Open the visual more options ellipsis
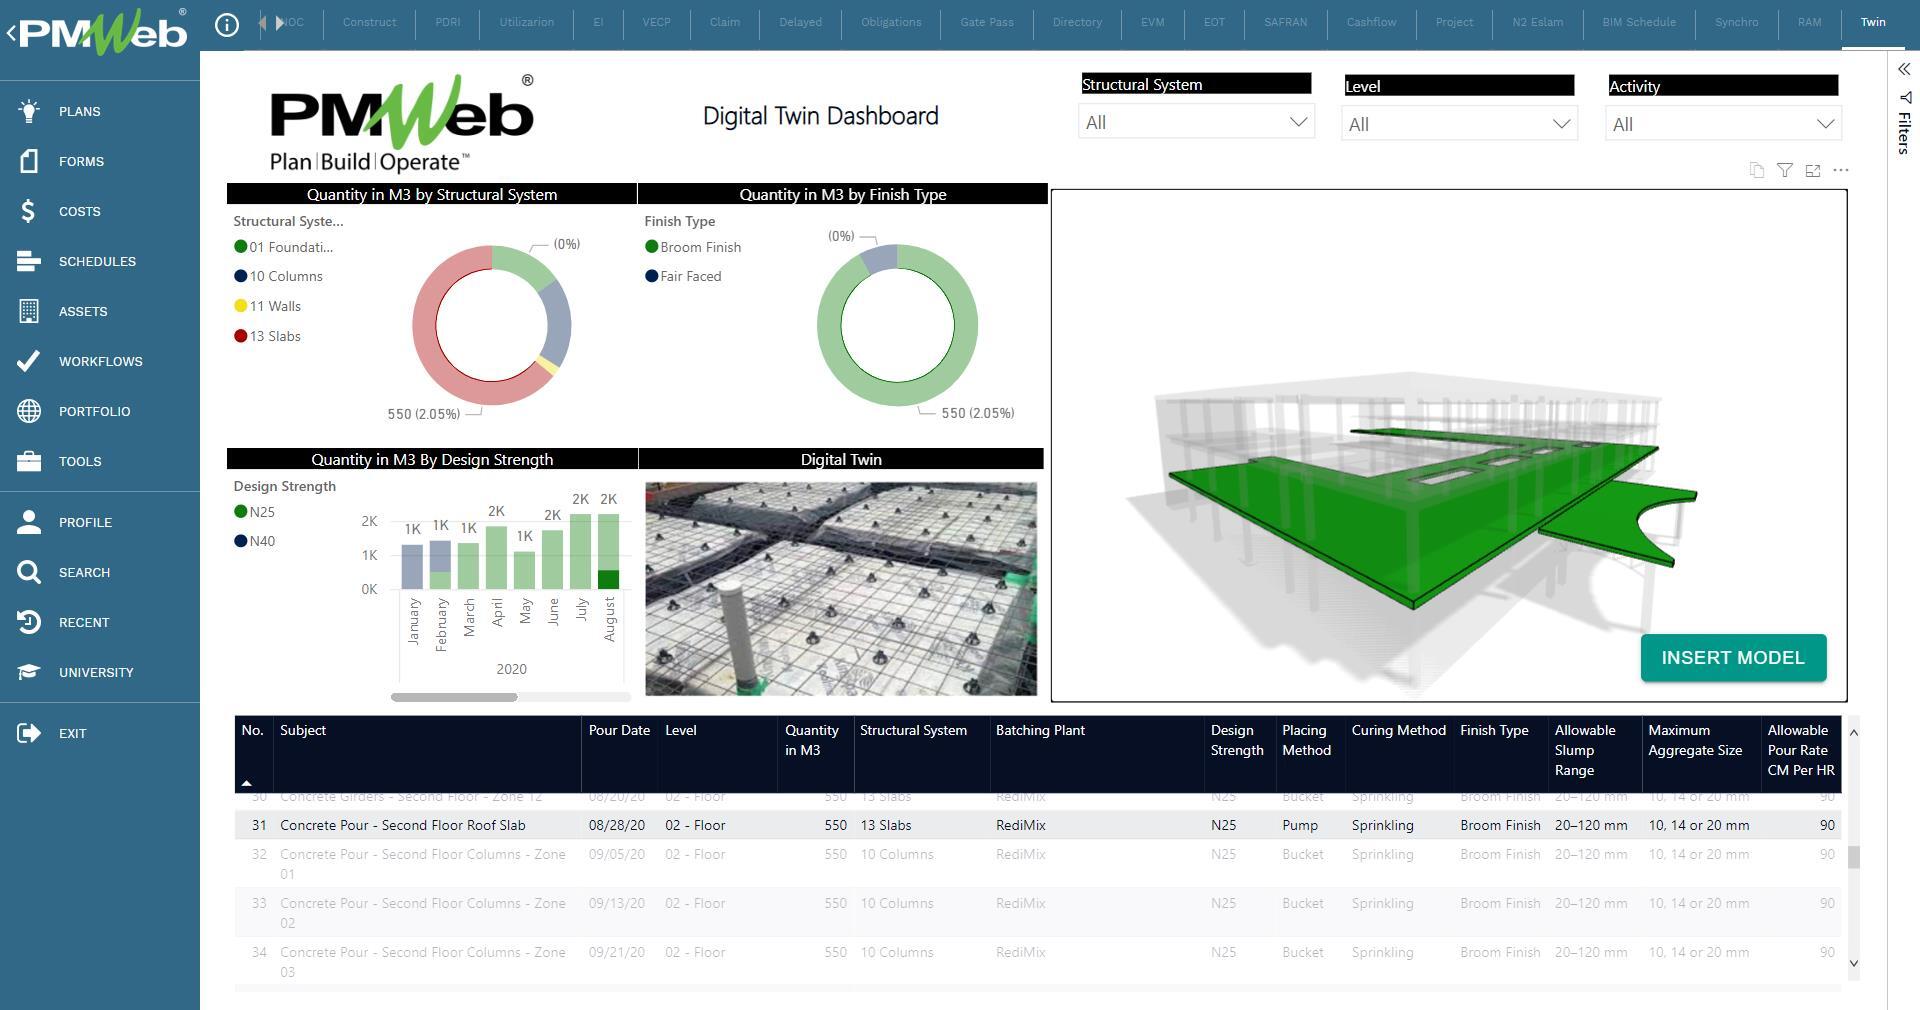This screenshot has width=1920, height=1010. tap(1841, 170)
